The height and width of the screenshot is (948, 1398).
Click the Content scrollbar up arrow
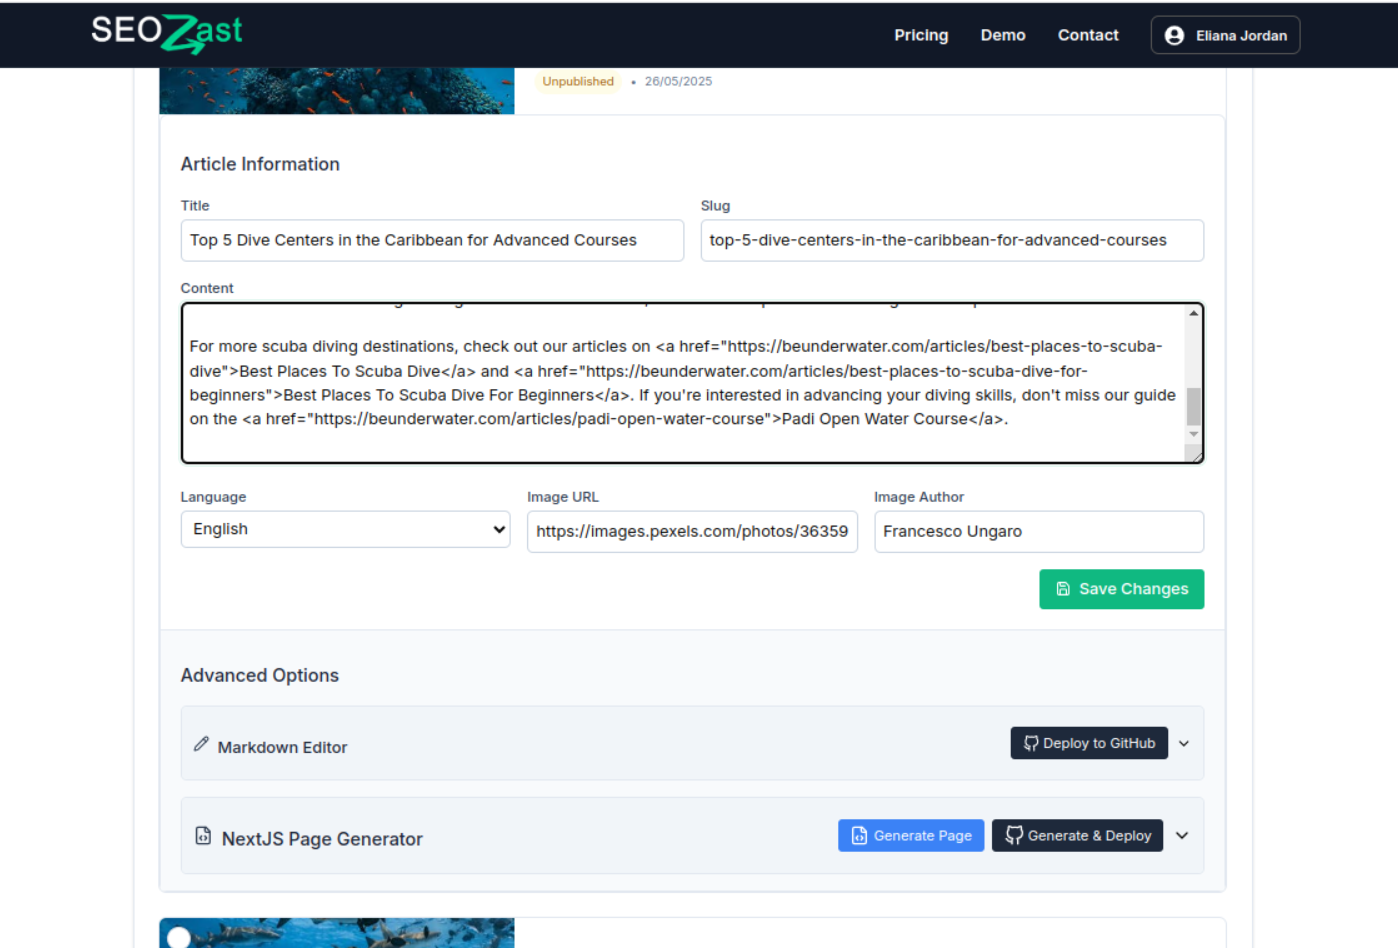(x=1194, y=313)
